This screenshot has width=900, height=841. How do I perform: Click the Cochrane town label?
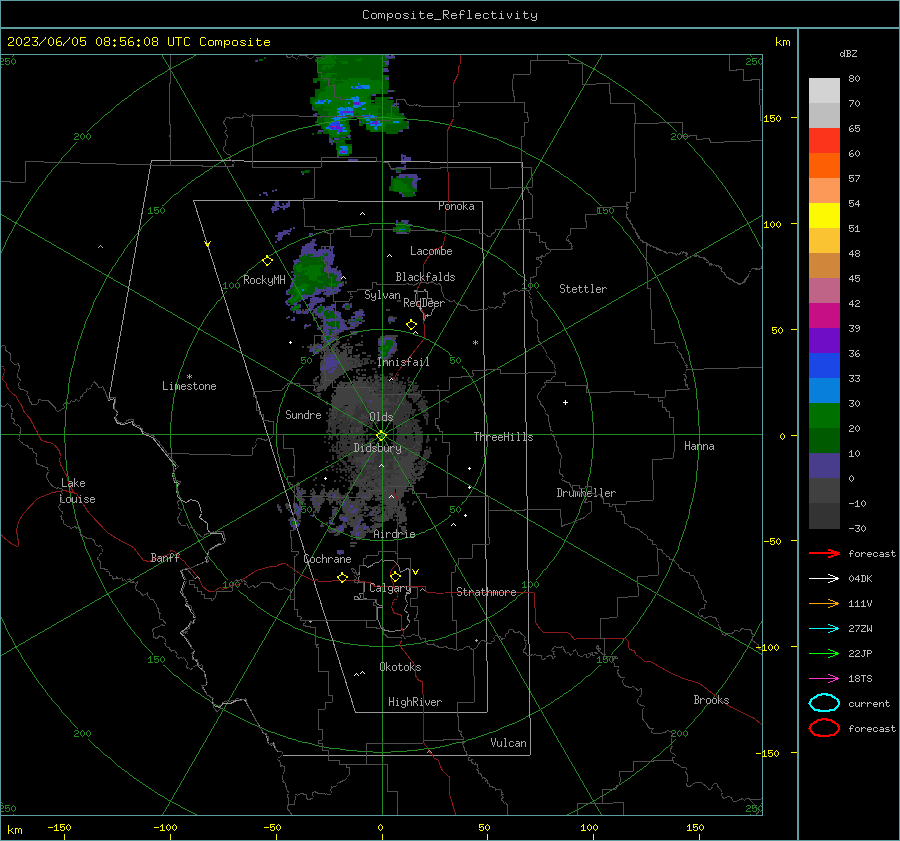(327, 559)
